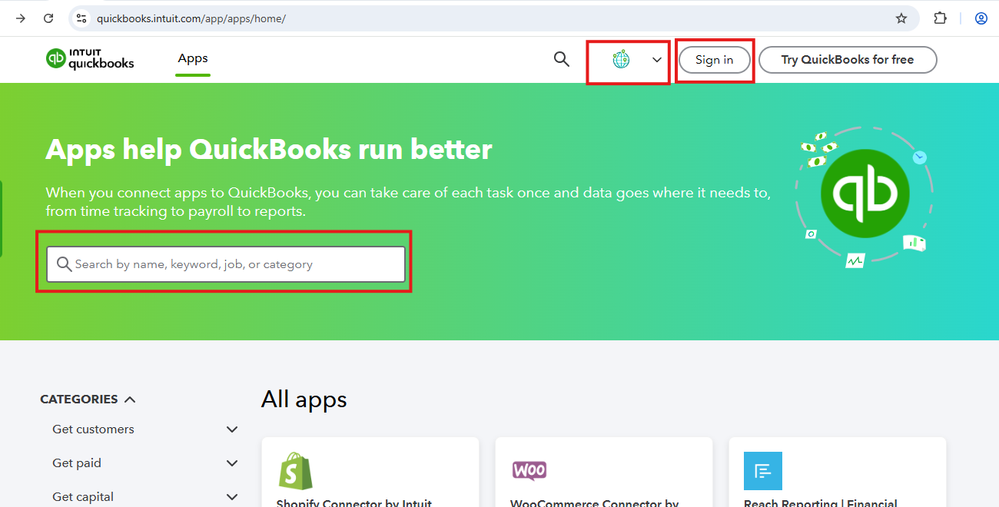999x507 pixels.
Task: Open the globe region selector dropdown
Action: 637,60
